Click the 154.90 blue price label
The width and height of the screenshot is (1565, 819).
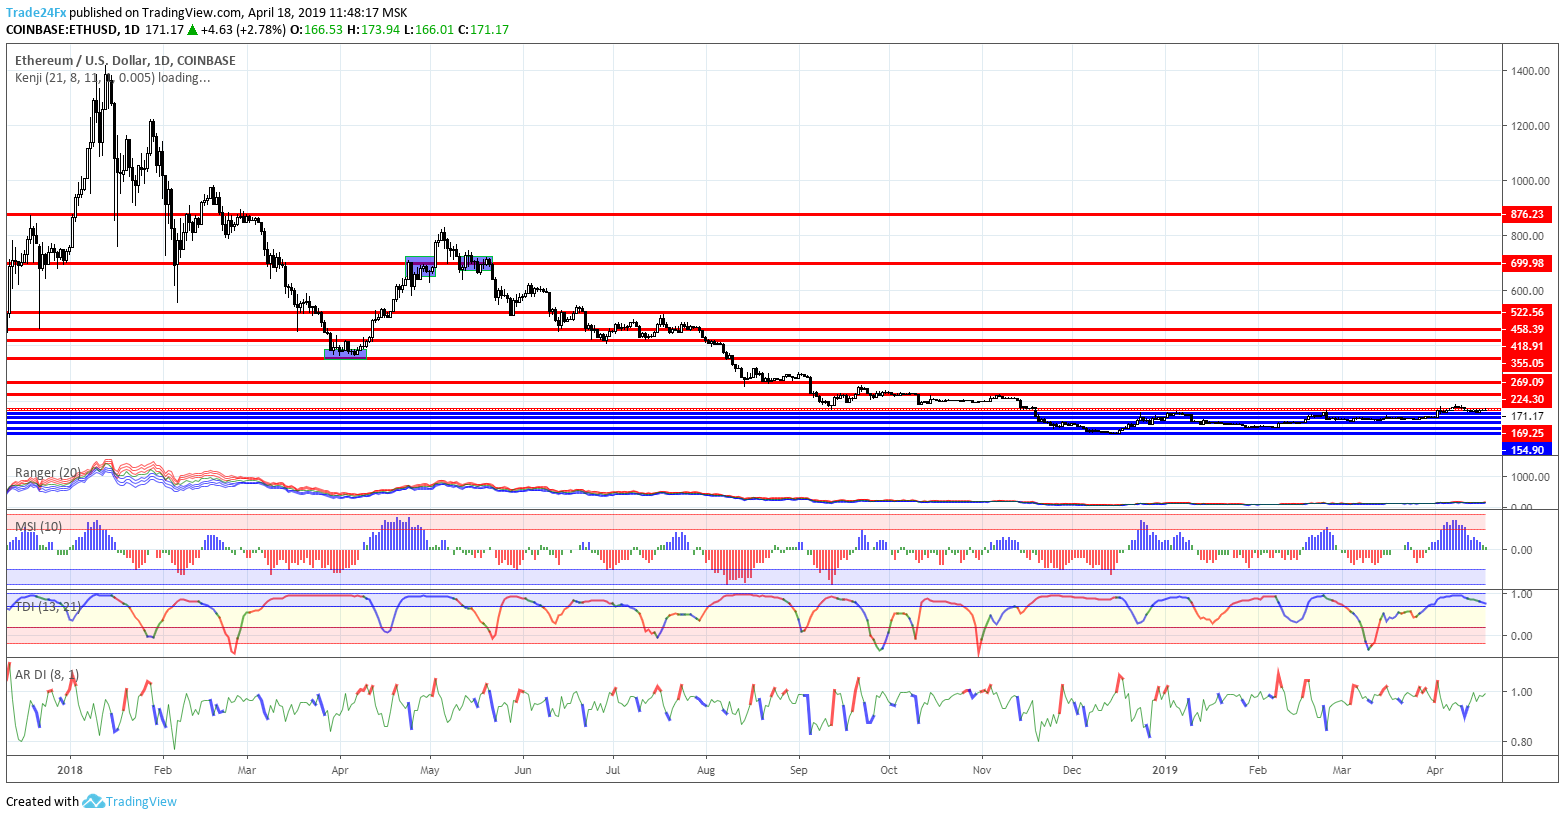[1527, 450]
